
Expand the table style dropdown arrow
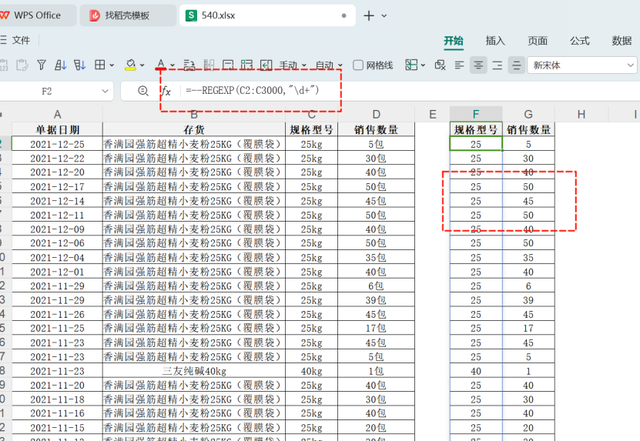[423, 65]
